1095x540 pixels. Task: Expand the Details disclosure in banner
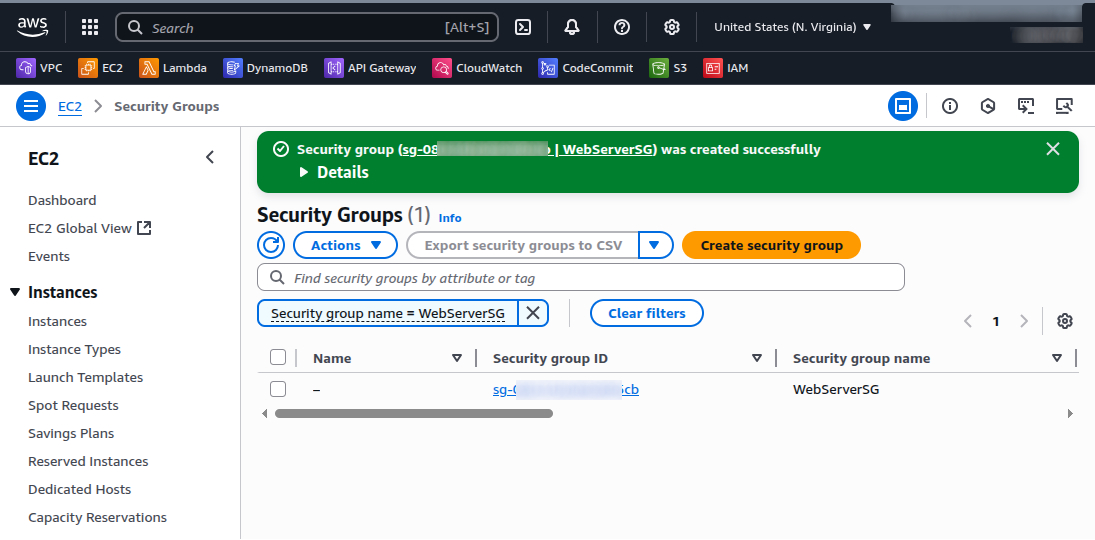[335, 173]
